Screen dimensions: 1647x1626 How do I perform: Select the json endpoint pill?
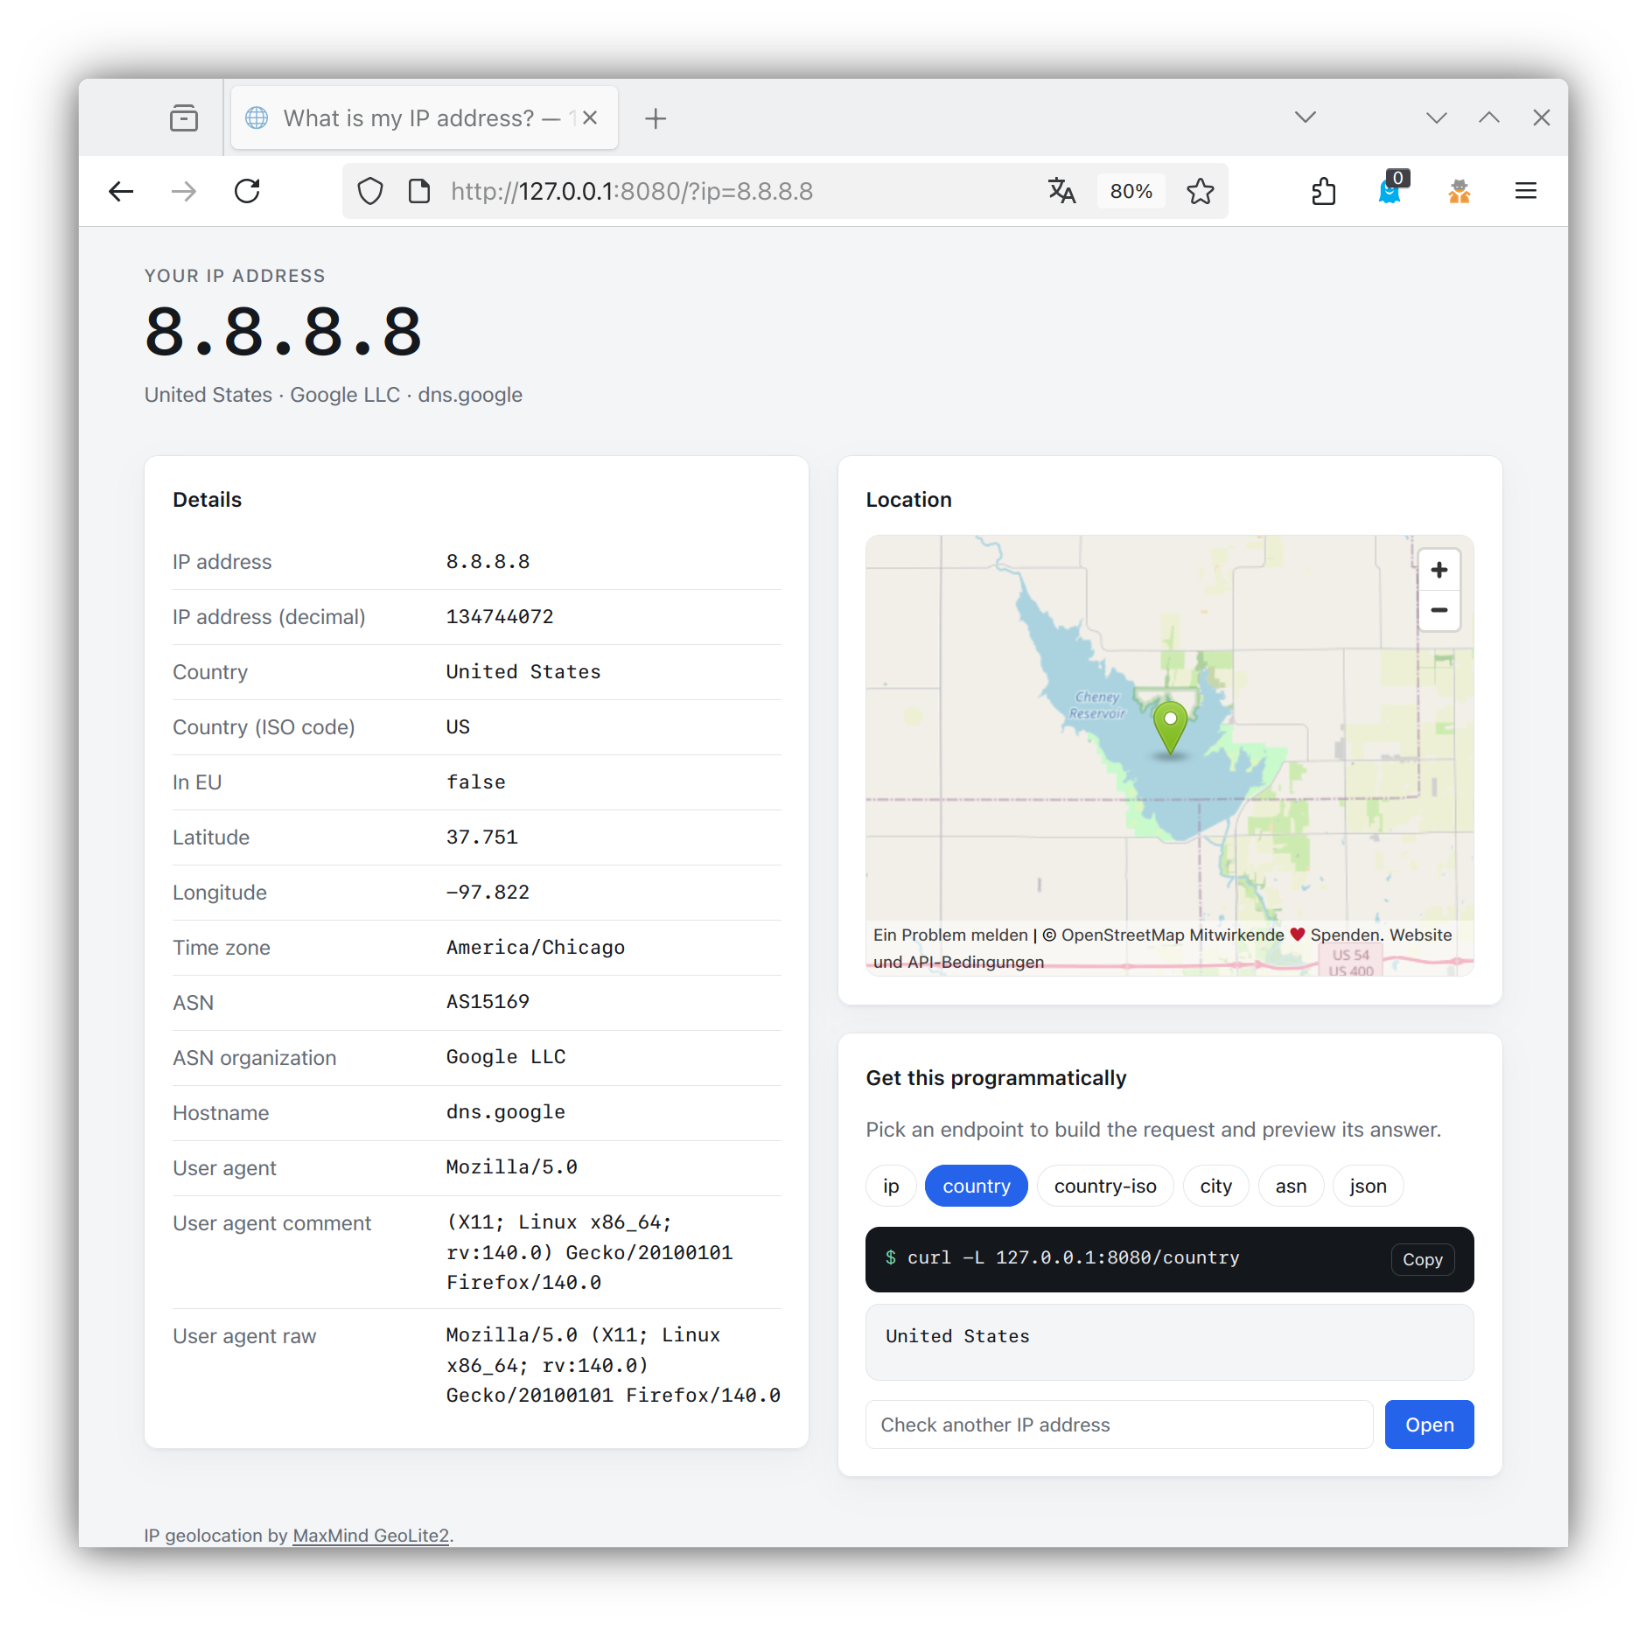coord(1368,1186)
